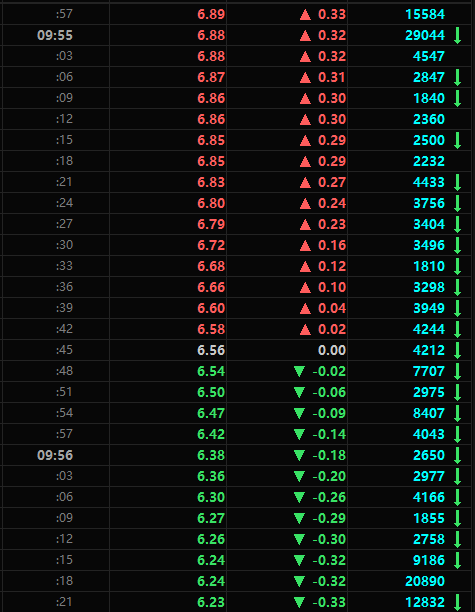Click green triangle beside change -0.26
This screenshot has width=475, height=612.
299,497
